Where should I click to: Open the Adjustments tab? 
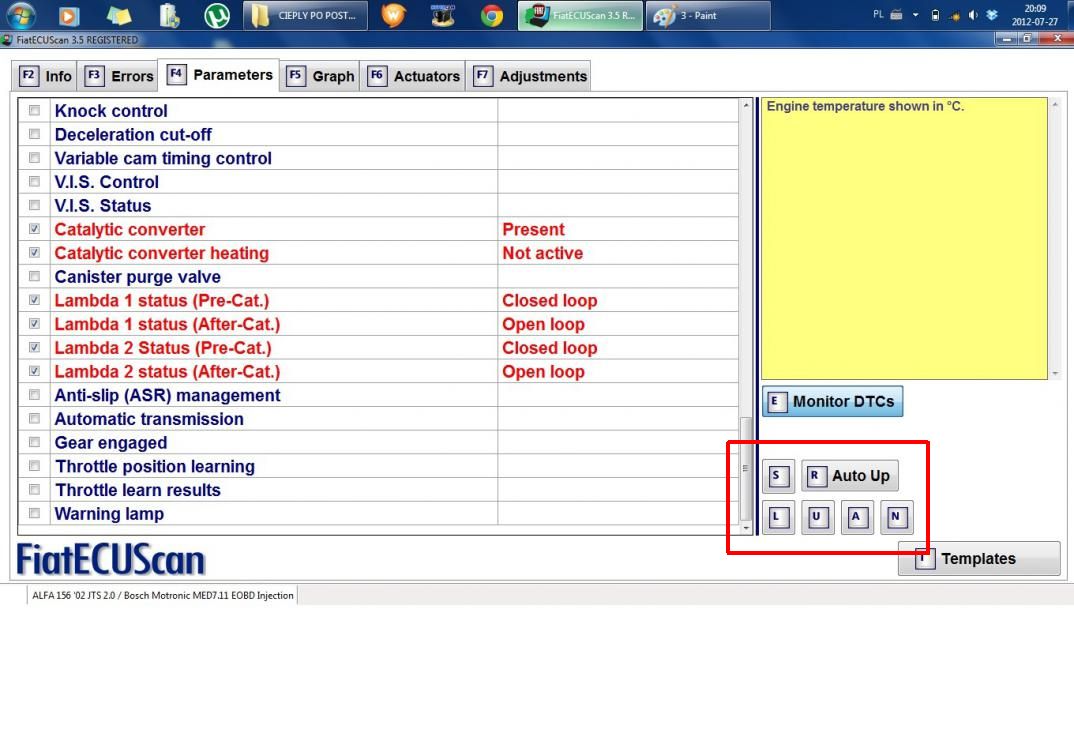click(x=529, y=76)
